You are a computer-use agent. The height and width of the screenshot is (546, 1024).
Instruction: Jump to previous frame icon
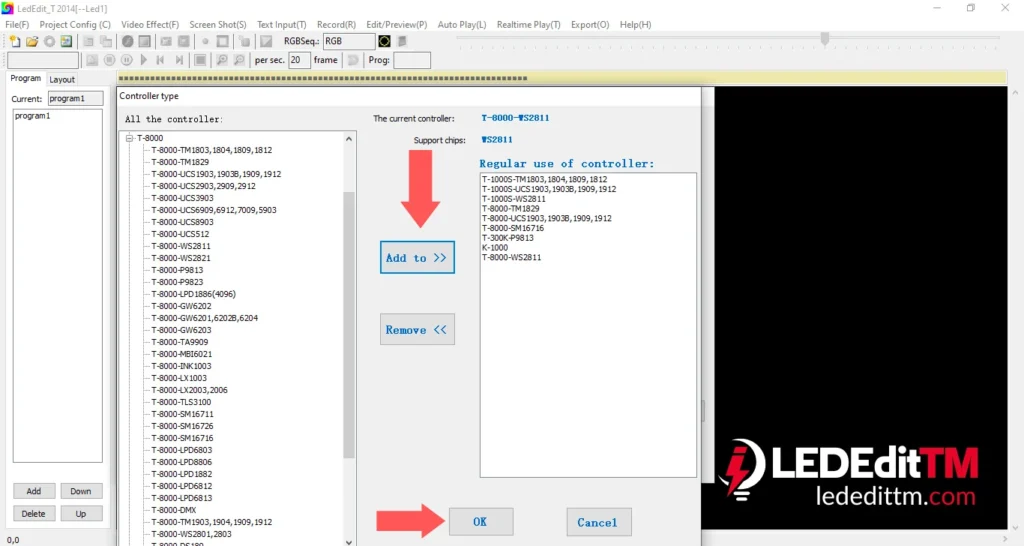tap(160, 60)
